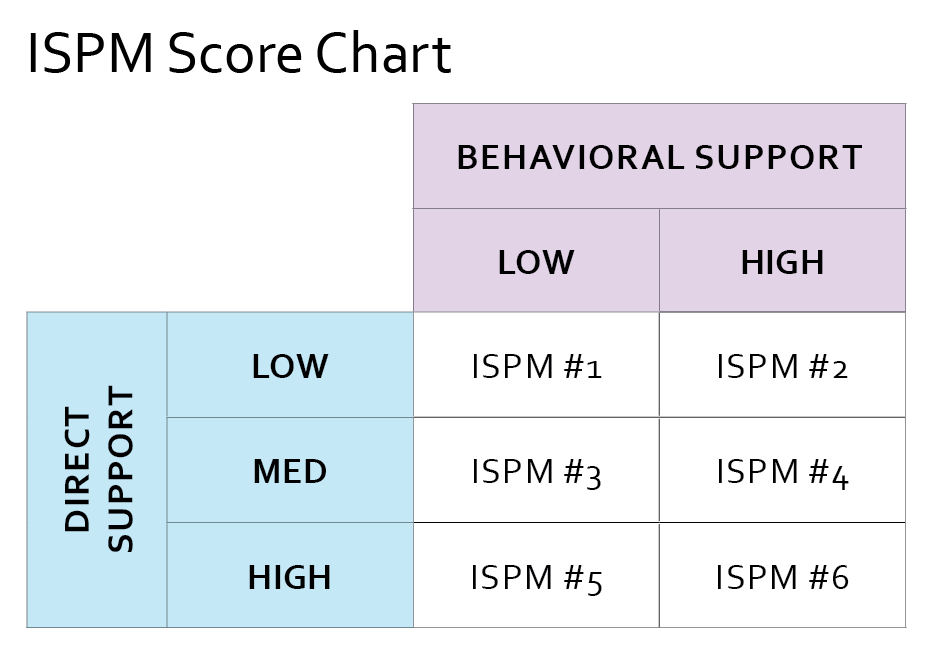Select the ISPM #1 cell
The width and height of the screenshot is (941, 666).
click(x=536, y=367)
